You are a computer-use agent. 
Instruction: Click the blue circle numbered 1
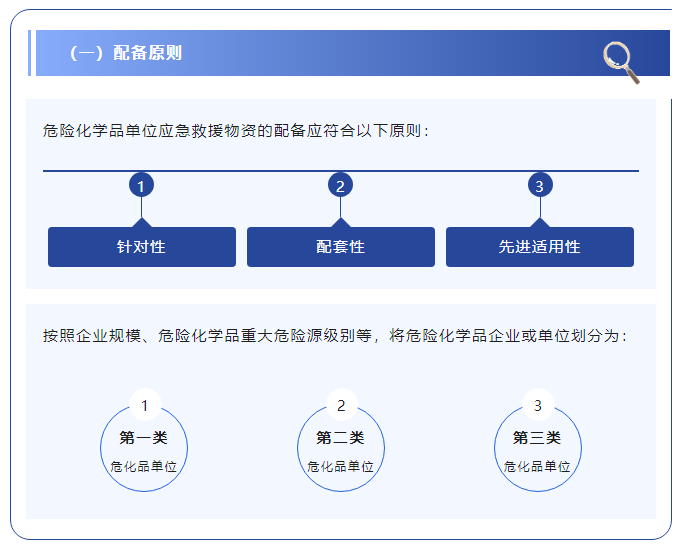142,186
